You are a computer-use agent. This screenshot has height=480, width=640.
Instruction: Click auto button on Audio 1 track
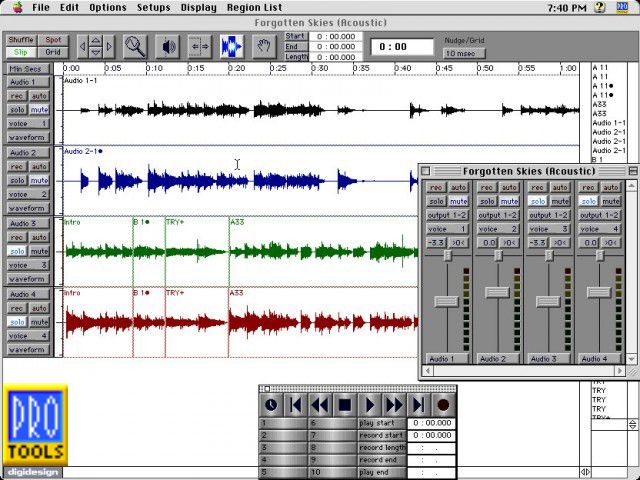pyautogui.click(x=40, y=96)
